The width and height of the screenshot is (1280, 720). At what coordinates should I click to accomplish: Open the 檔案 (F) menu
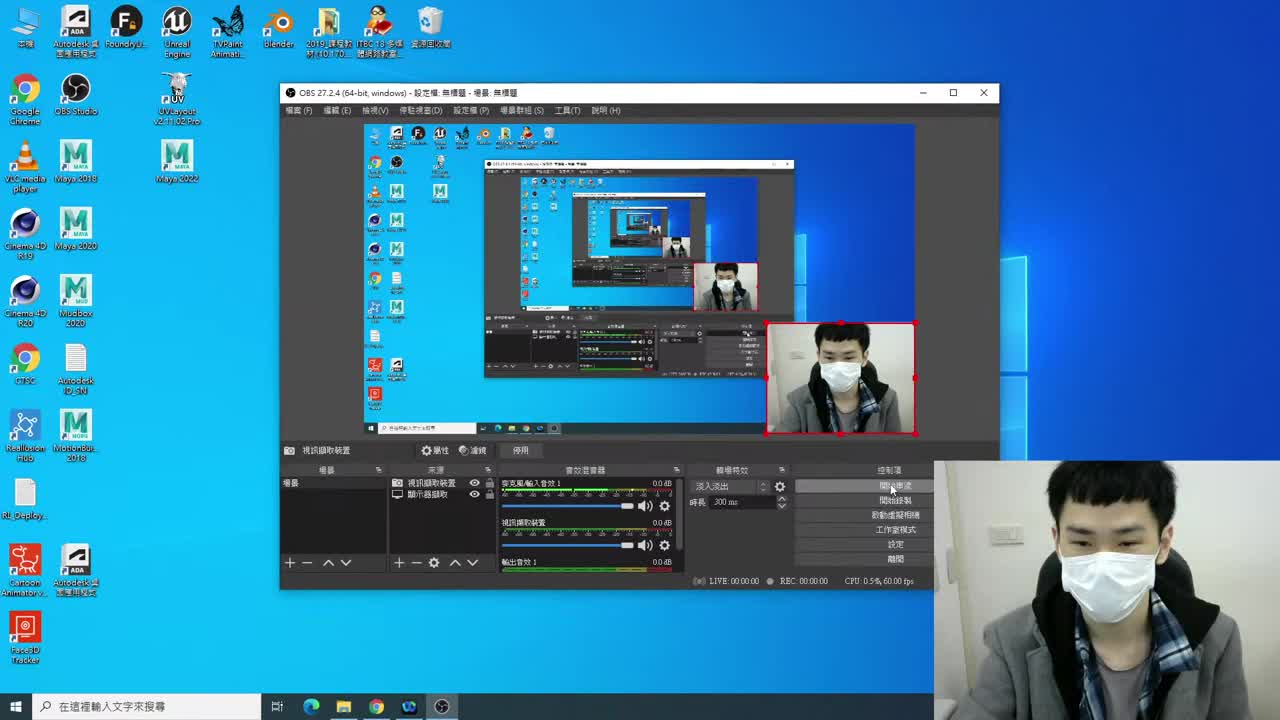[299, 110]
